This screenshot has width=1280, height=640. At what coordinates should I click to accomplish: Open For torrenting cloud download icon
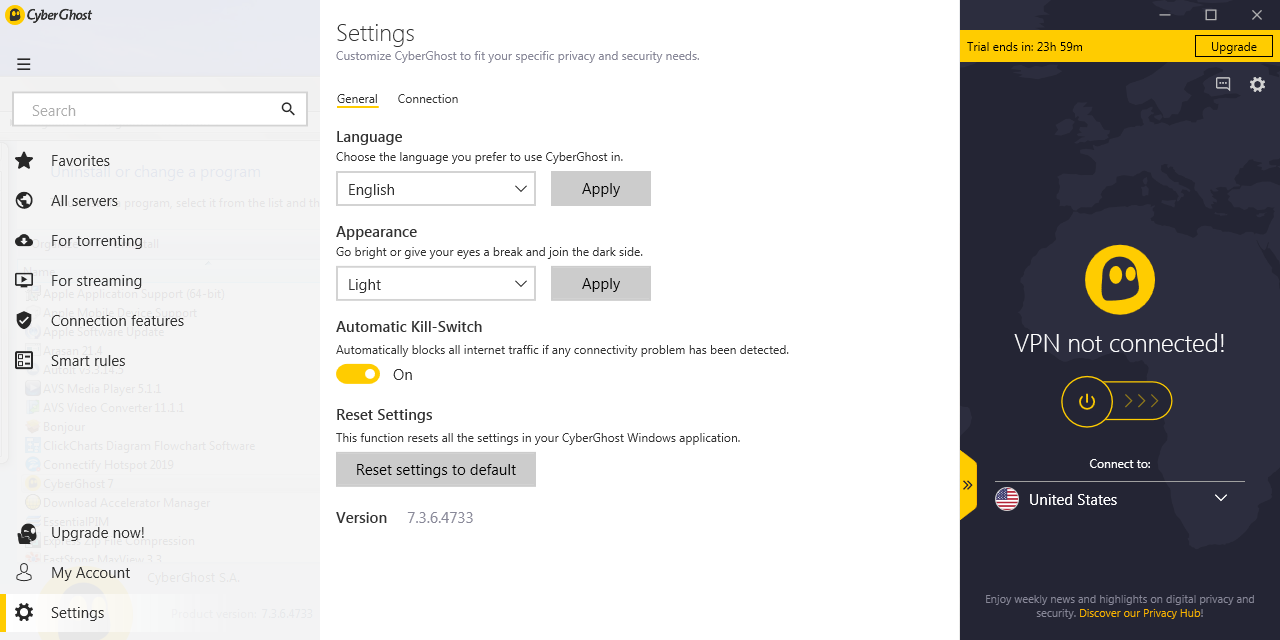(25, 241)
